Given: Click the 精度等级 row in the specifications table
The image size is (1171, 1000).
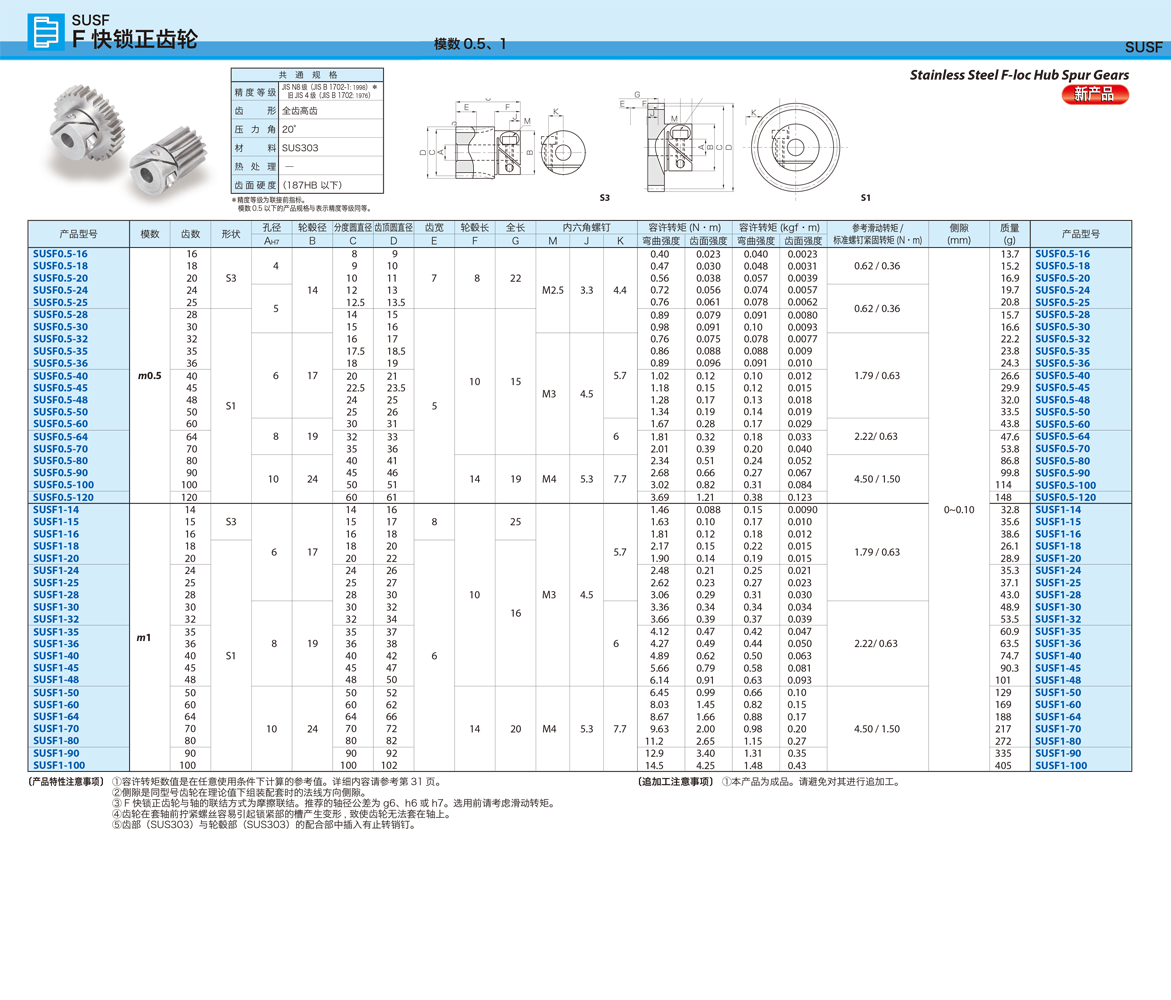Looking at the screenshot, I should [255, 92].
